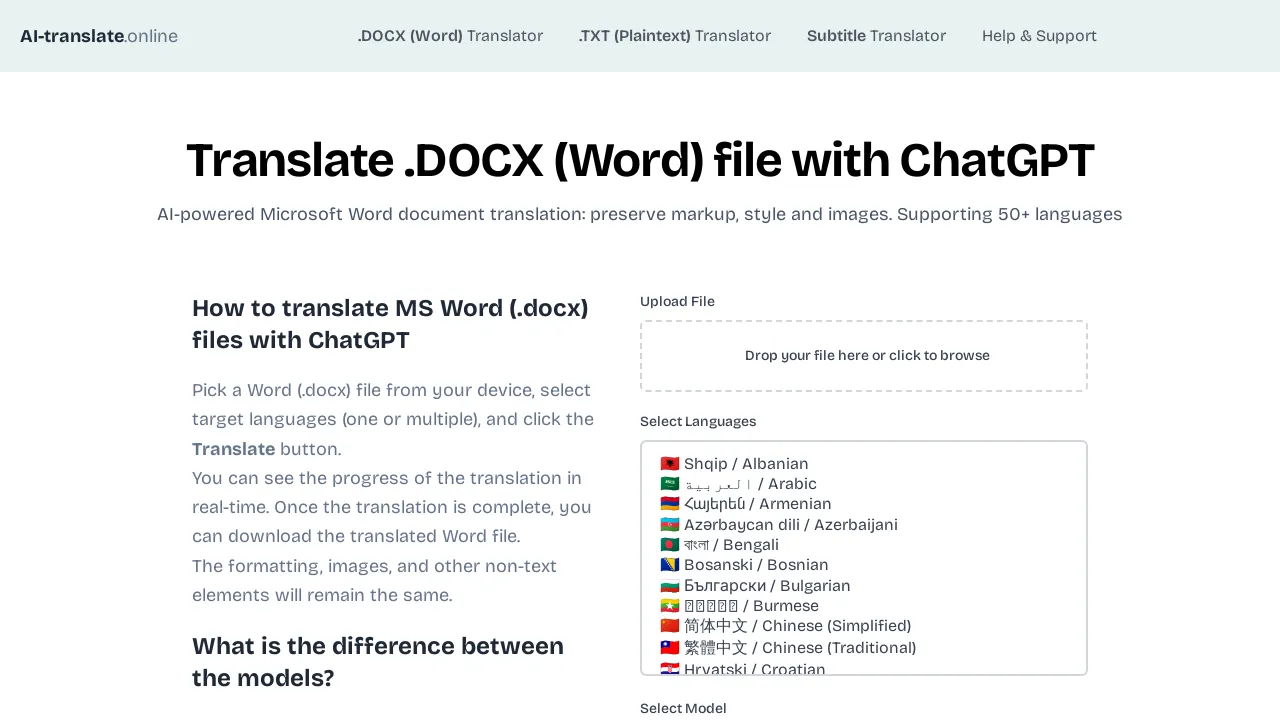1280x720 pixels.
Task: Select the Armenian flag icon
Action: [670, 504]
